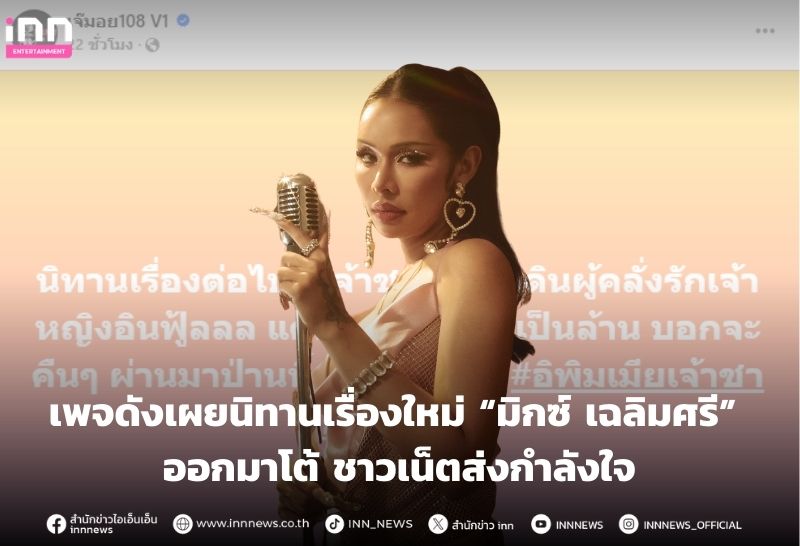The height and width of the screenshot is (546, 800).
Task: Click the TikTok icon
Action: [x=334, y=524]
